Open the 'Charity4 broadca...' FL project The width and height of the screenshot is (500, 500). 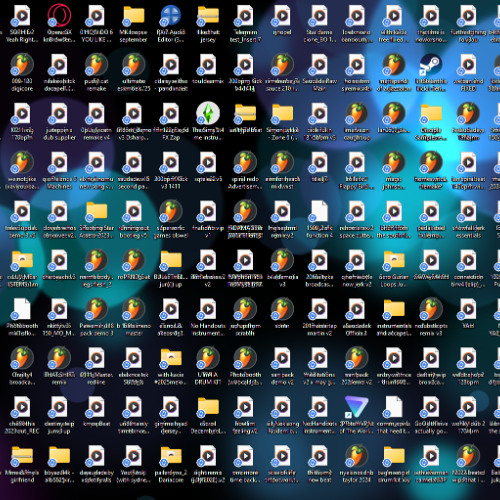coord(22,358)
